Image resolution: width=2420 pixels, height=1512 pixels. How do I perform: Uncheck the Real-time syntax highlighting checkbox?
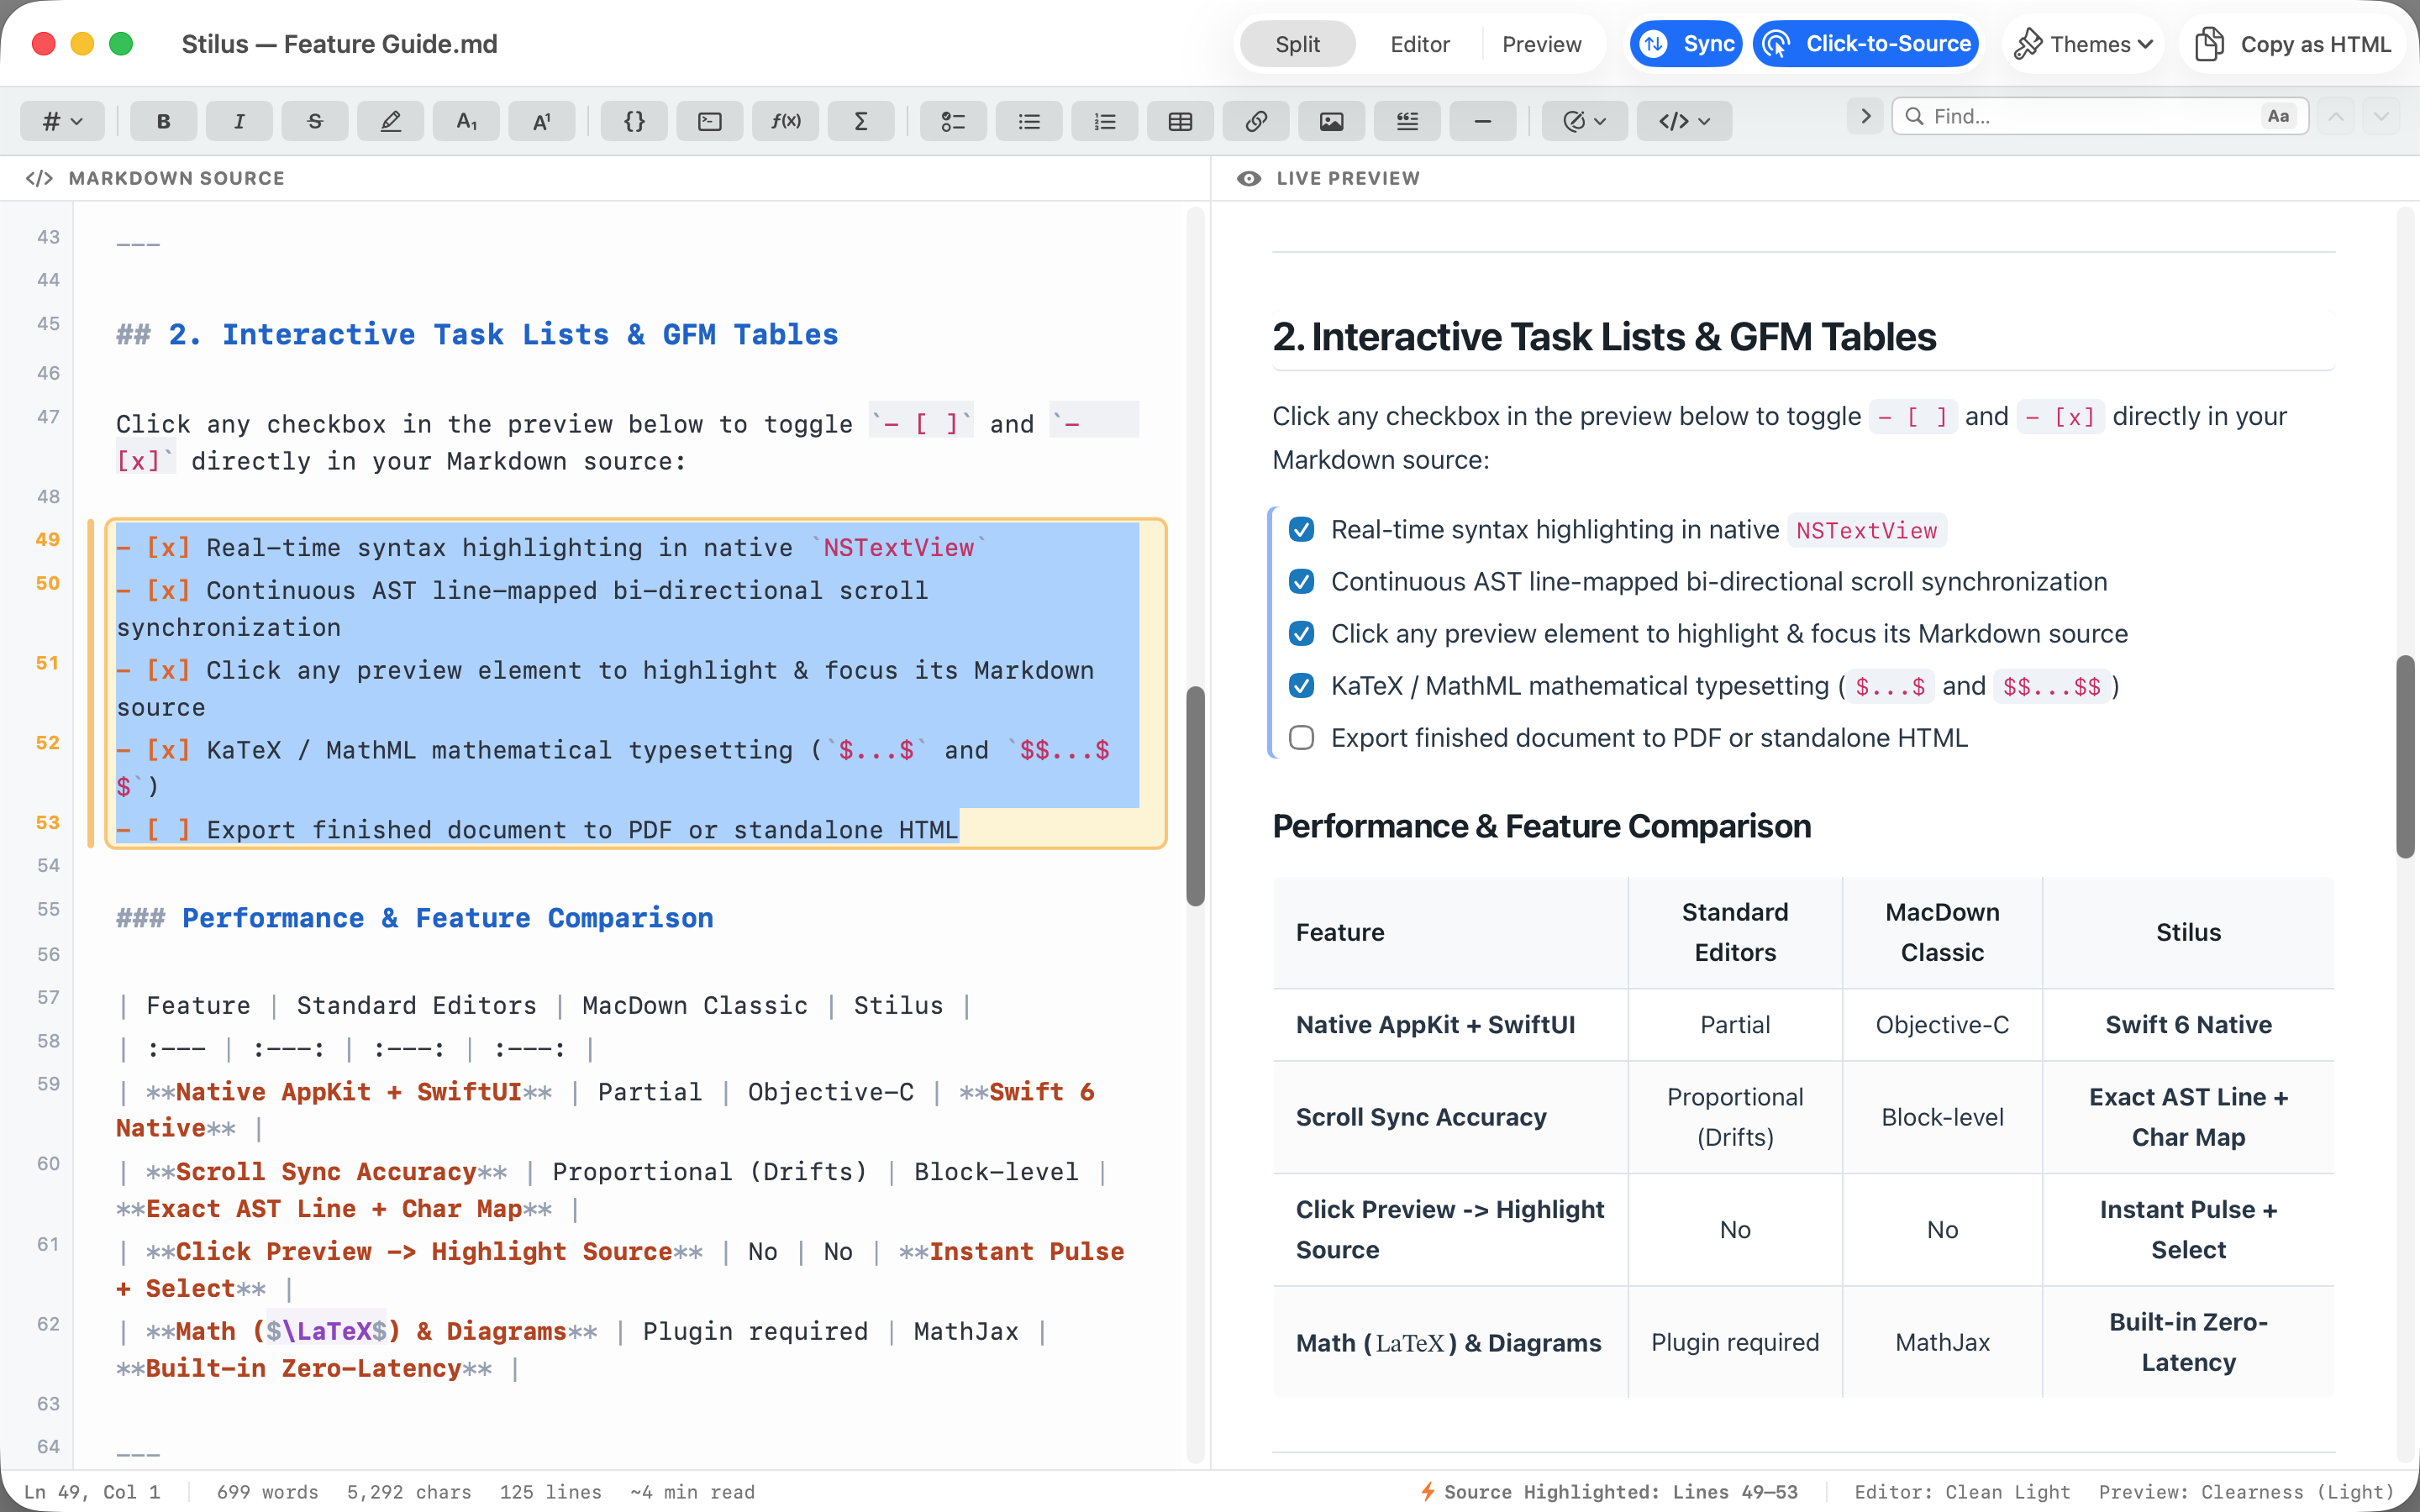1301,529
